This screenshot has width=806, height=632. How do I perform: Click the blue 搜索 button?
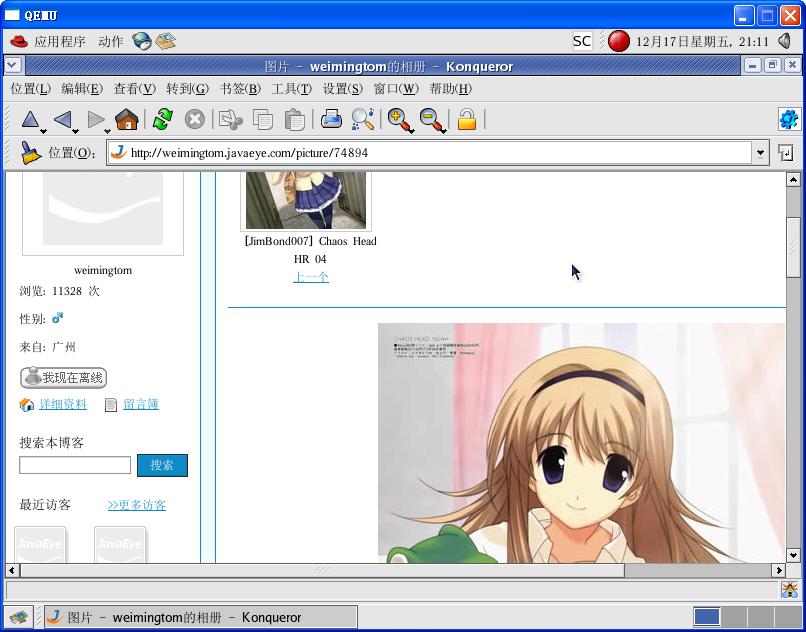click(162, 465)
